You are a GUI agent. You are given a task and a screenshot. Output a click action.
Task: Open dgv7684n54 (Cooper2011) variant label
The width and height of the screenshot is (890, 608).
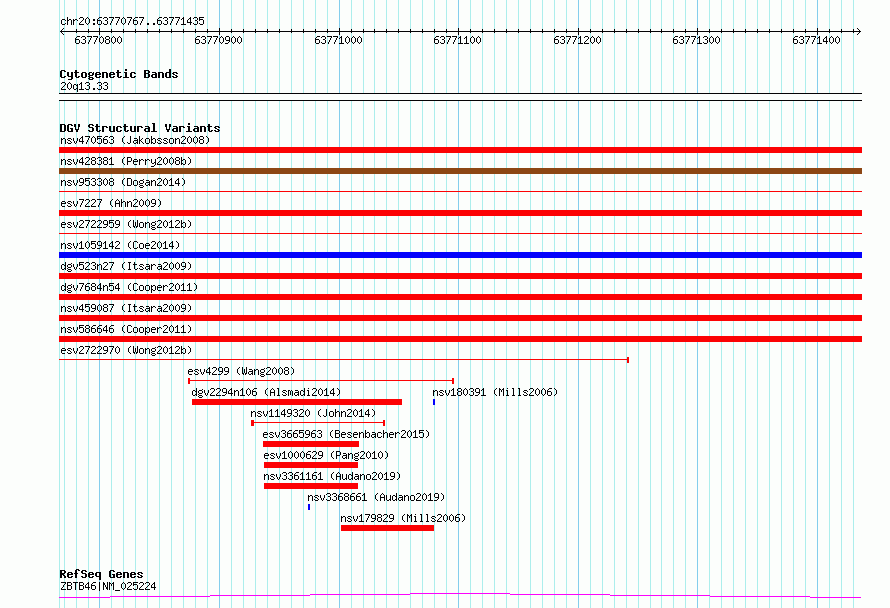pyautogui.click(x=129, y=287)
